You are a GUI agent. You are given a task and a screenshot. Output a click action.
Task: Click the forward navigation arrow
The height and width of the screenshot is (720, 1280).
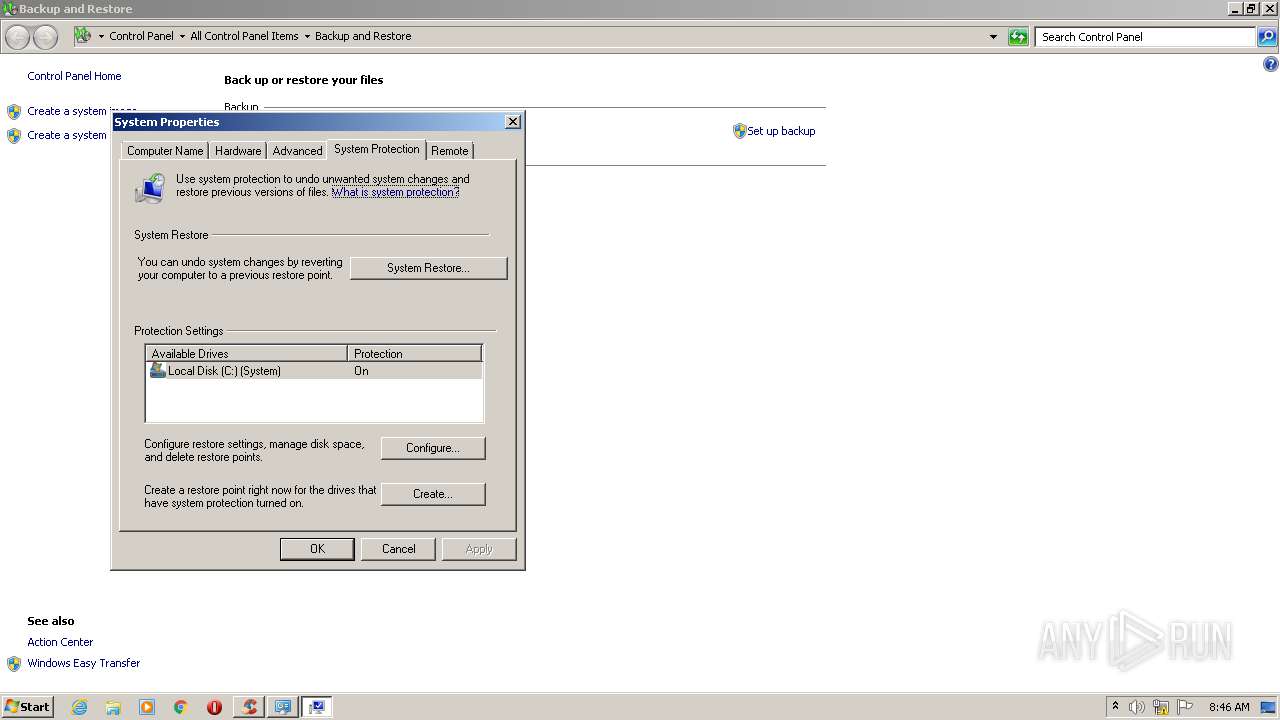pyautogui.click(x=46, y=37)
